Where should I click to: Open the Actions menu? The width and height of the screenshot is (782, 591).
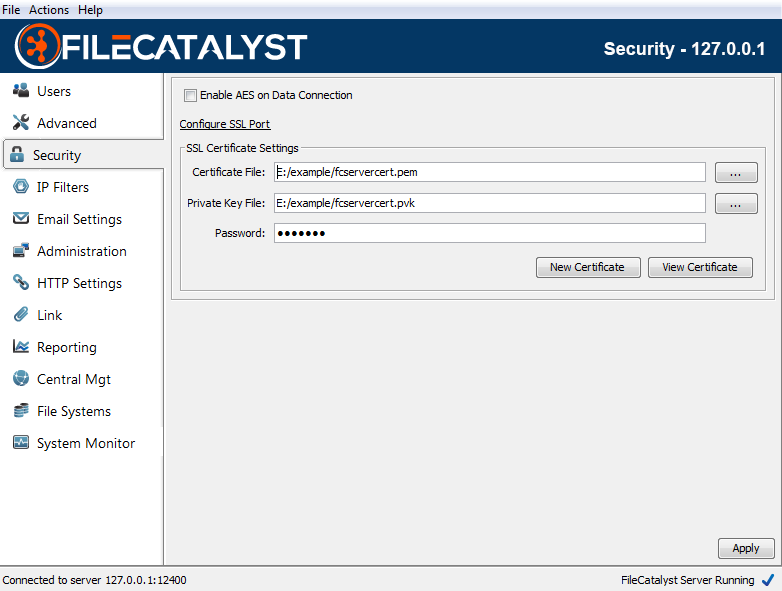pyautogui.click(x=49, y=9)
